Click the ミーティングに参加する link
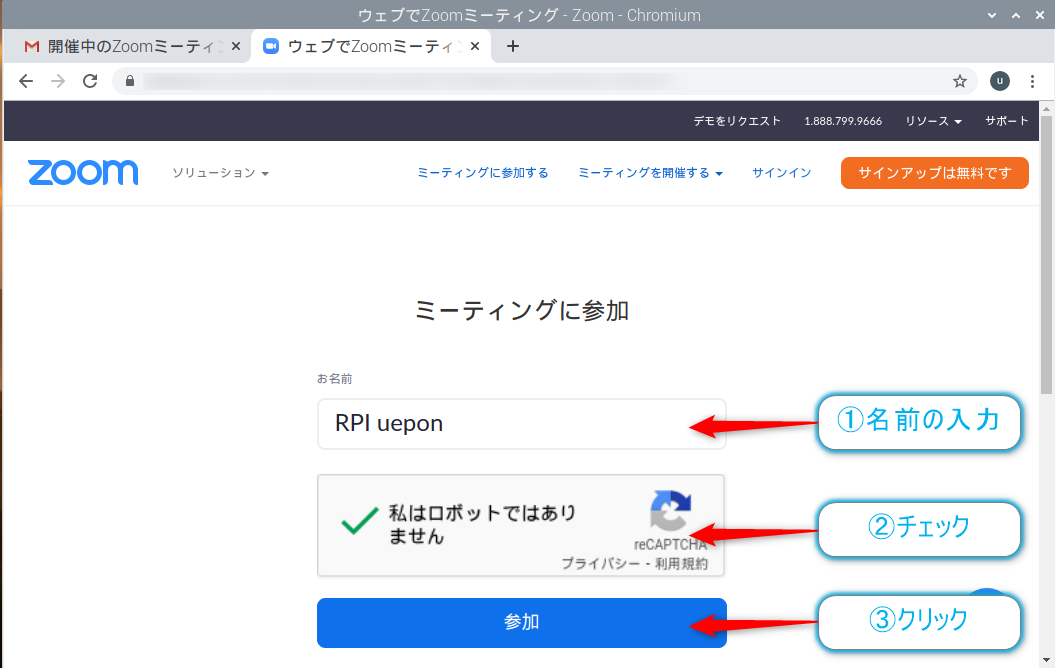The height and width of the screenshot is (668, 1055). (482, 173)
